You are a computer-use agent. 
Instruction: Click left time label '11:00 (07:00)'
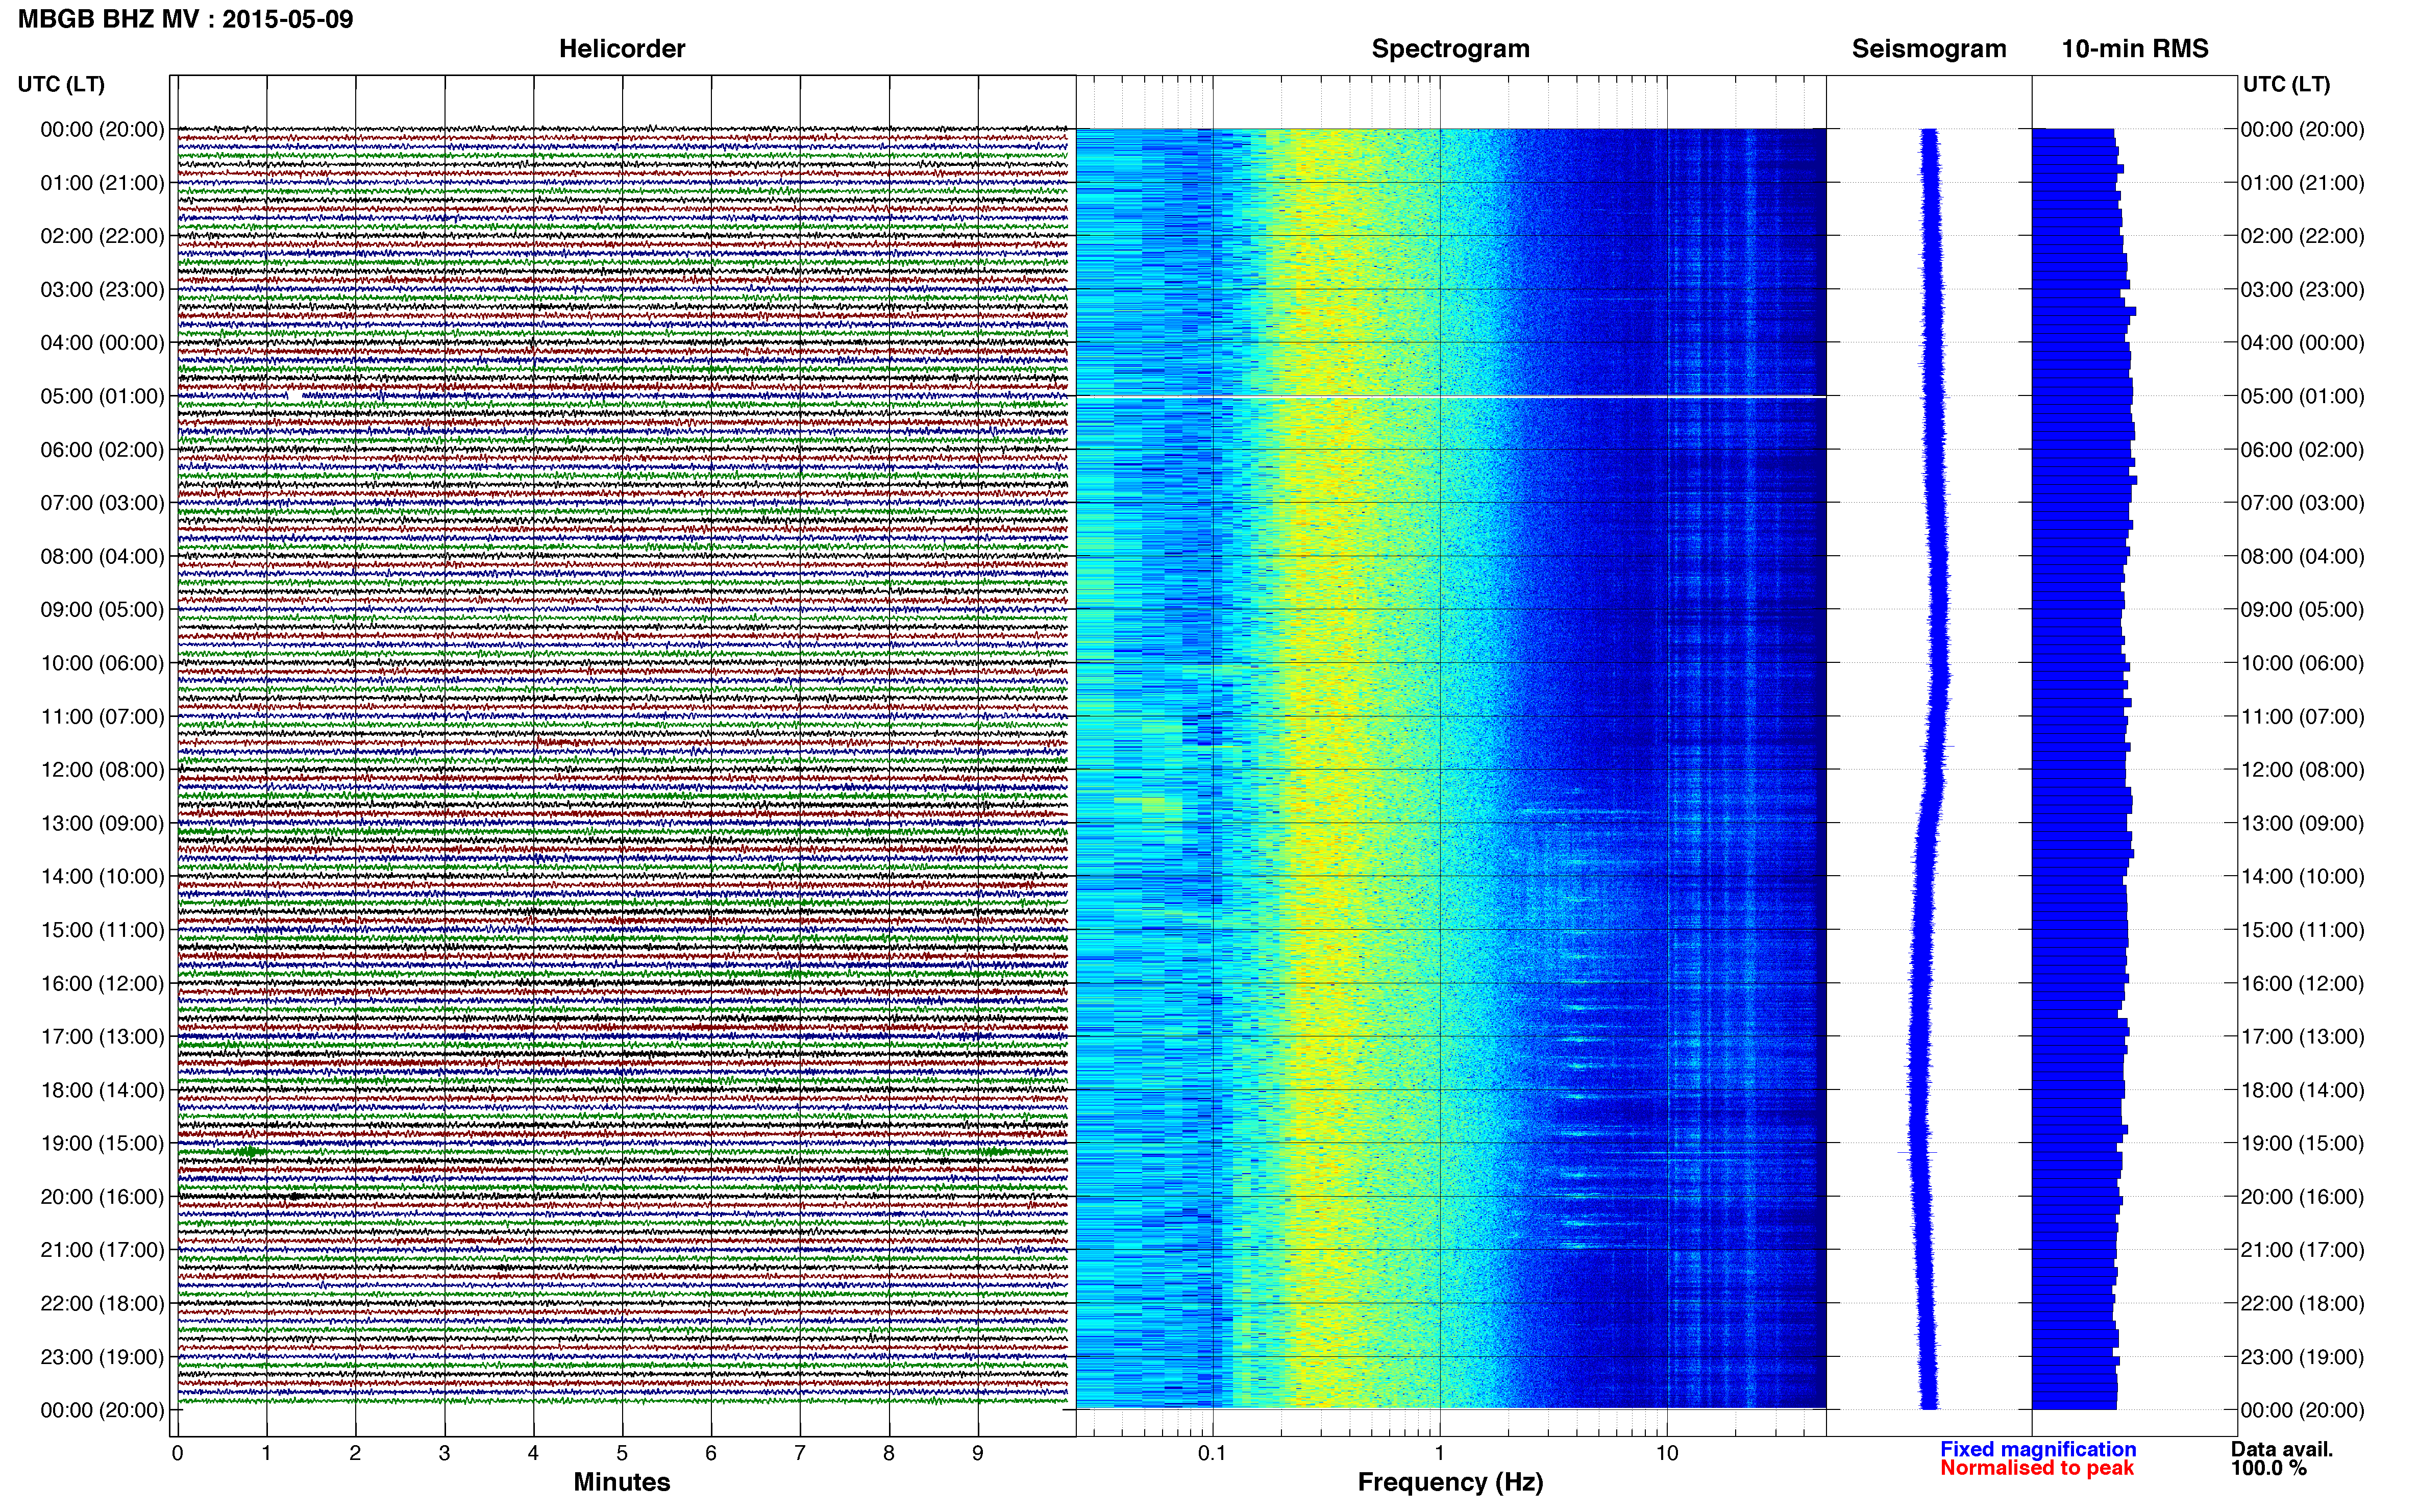(102, 716)
